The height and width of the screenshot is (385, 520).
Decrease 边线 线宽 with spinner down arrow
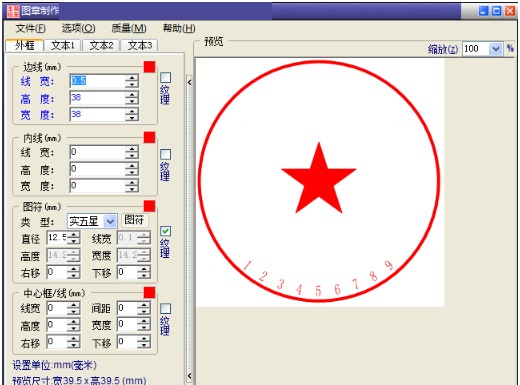(132, 84)
